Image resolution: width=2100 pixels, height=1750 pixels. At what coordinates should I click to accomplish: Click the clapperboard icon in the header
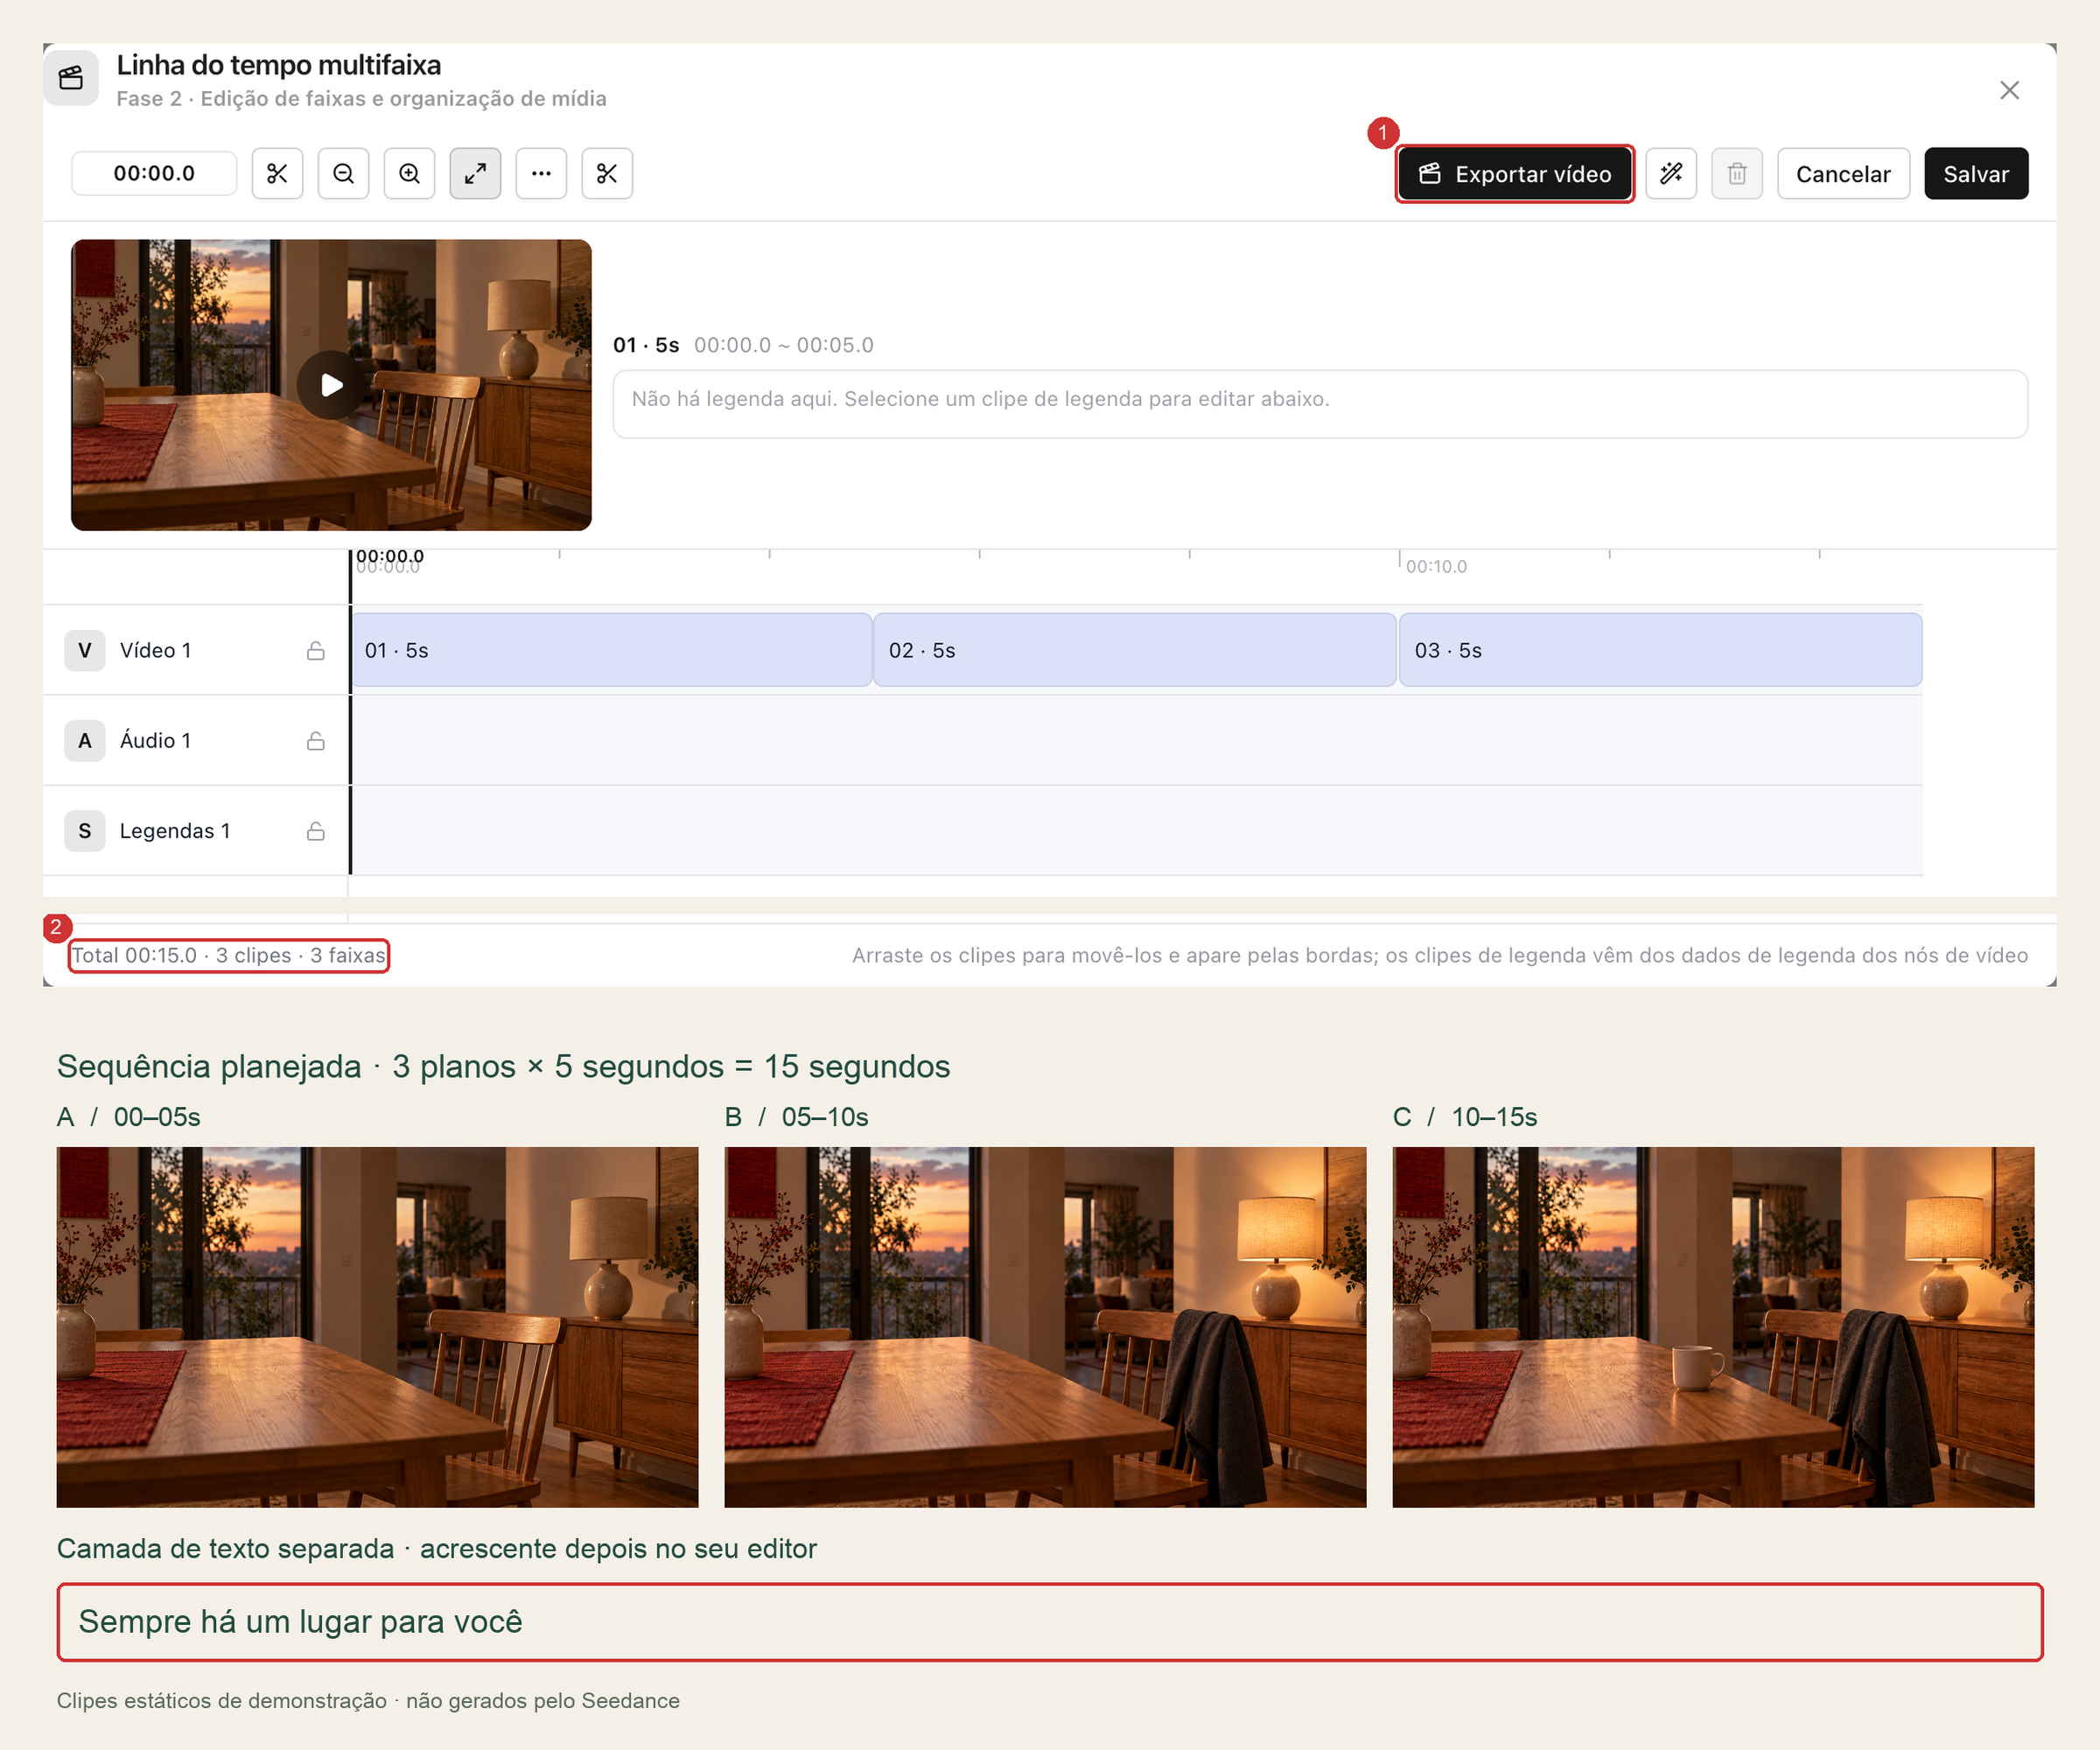click(x=71, y=78)
